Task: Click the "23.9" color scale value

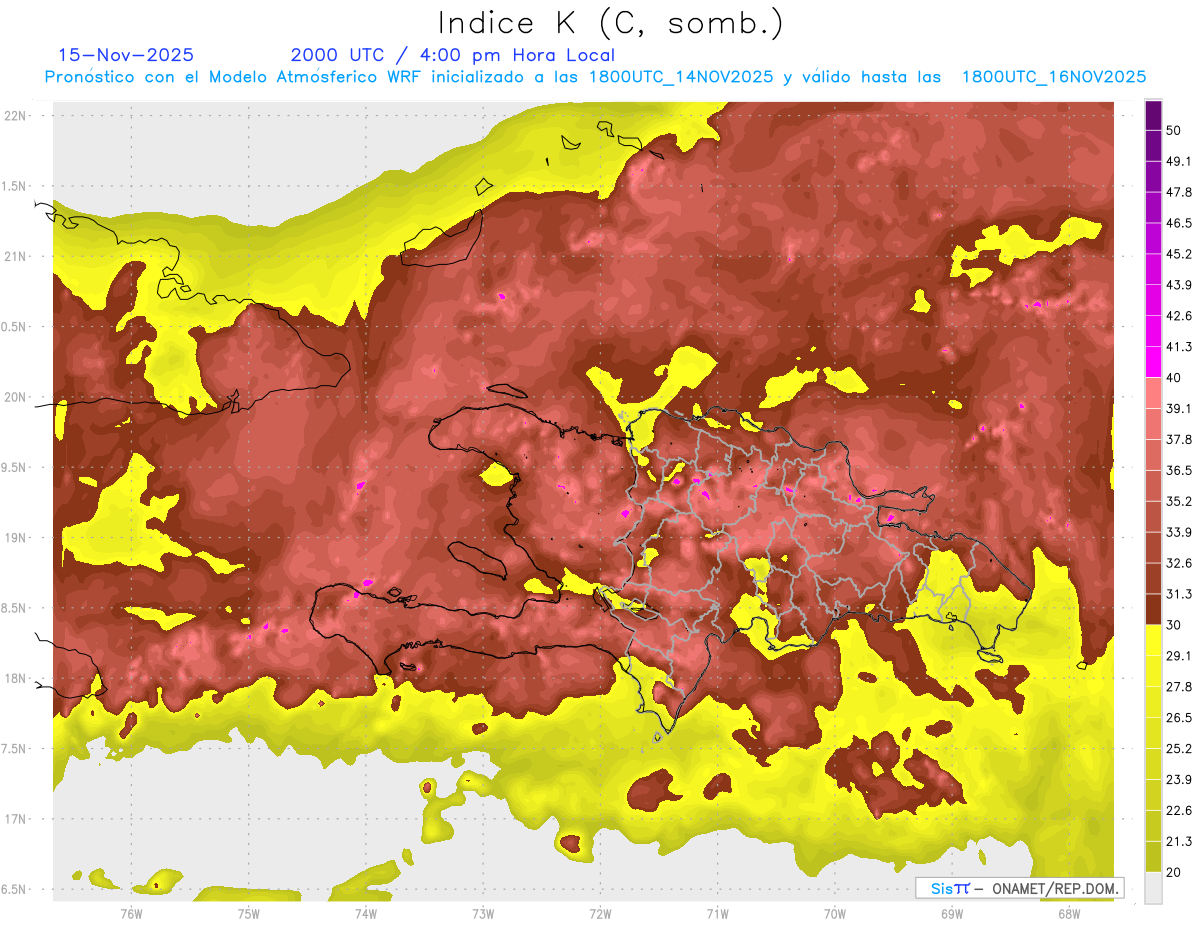Action: (1179, 780)
